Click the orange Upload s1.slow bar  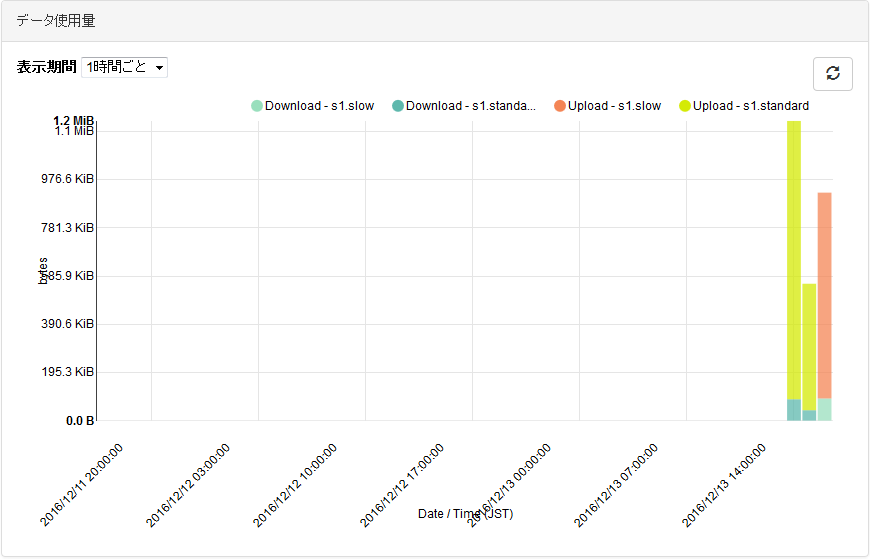click(x=825, y=295)
